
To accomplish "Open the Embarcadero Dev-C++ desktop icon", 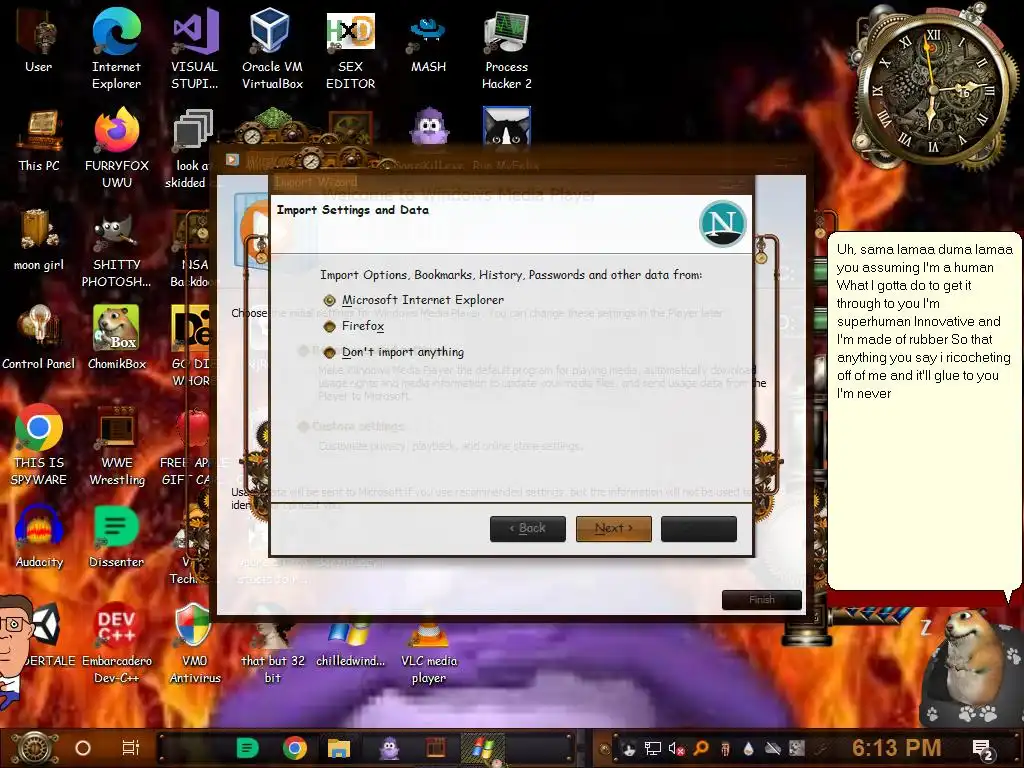I will pos(116,644).
